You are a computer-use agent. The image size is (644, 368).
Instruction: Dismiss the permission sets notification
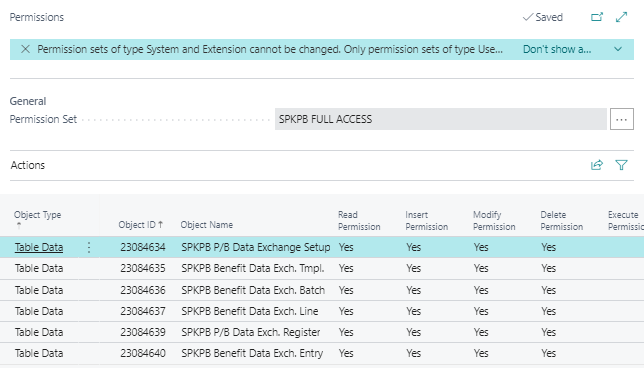[25, 49]
